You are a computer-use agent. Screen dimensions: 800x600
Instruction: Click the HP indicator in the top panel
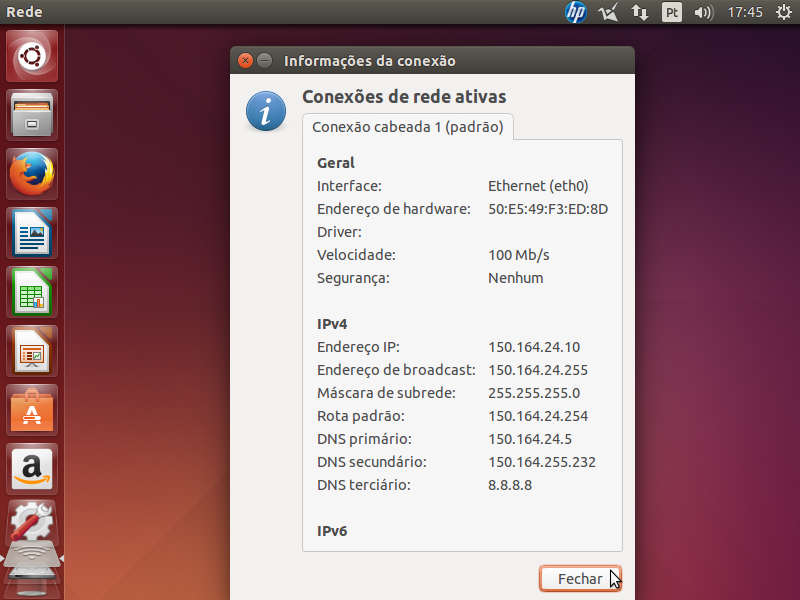point(576,12)
